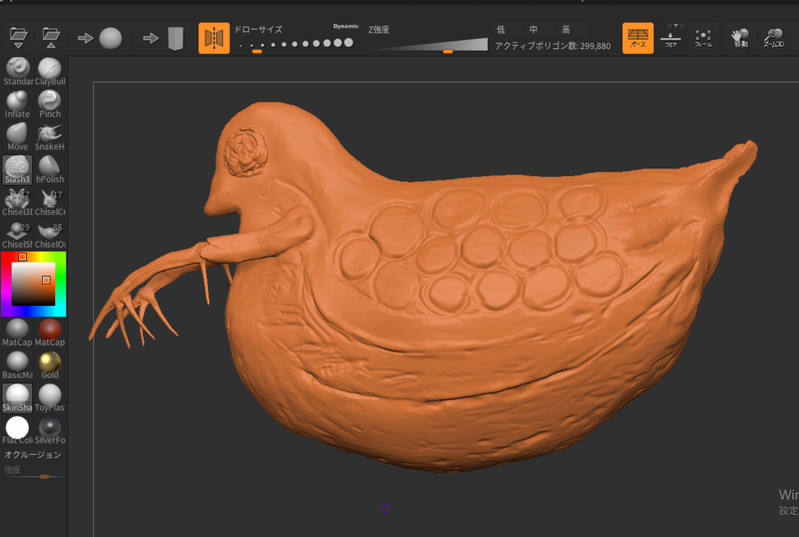Click the ドローサイズ draw size label
This screenshot has height=537, width=799.
pos(258,30)
